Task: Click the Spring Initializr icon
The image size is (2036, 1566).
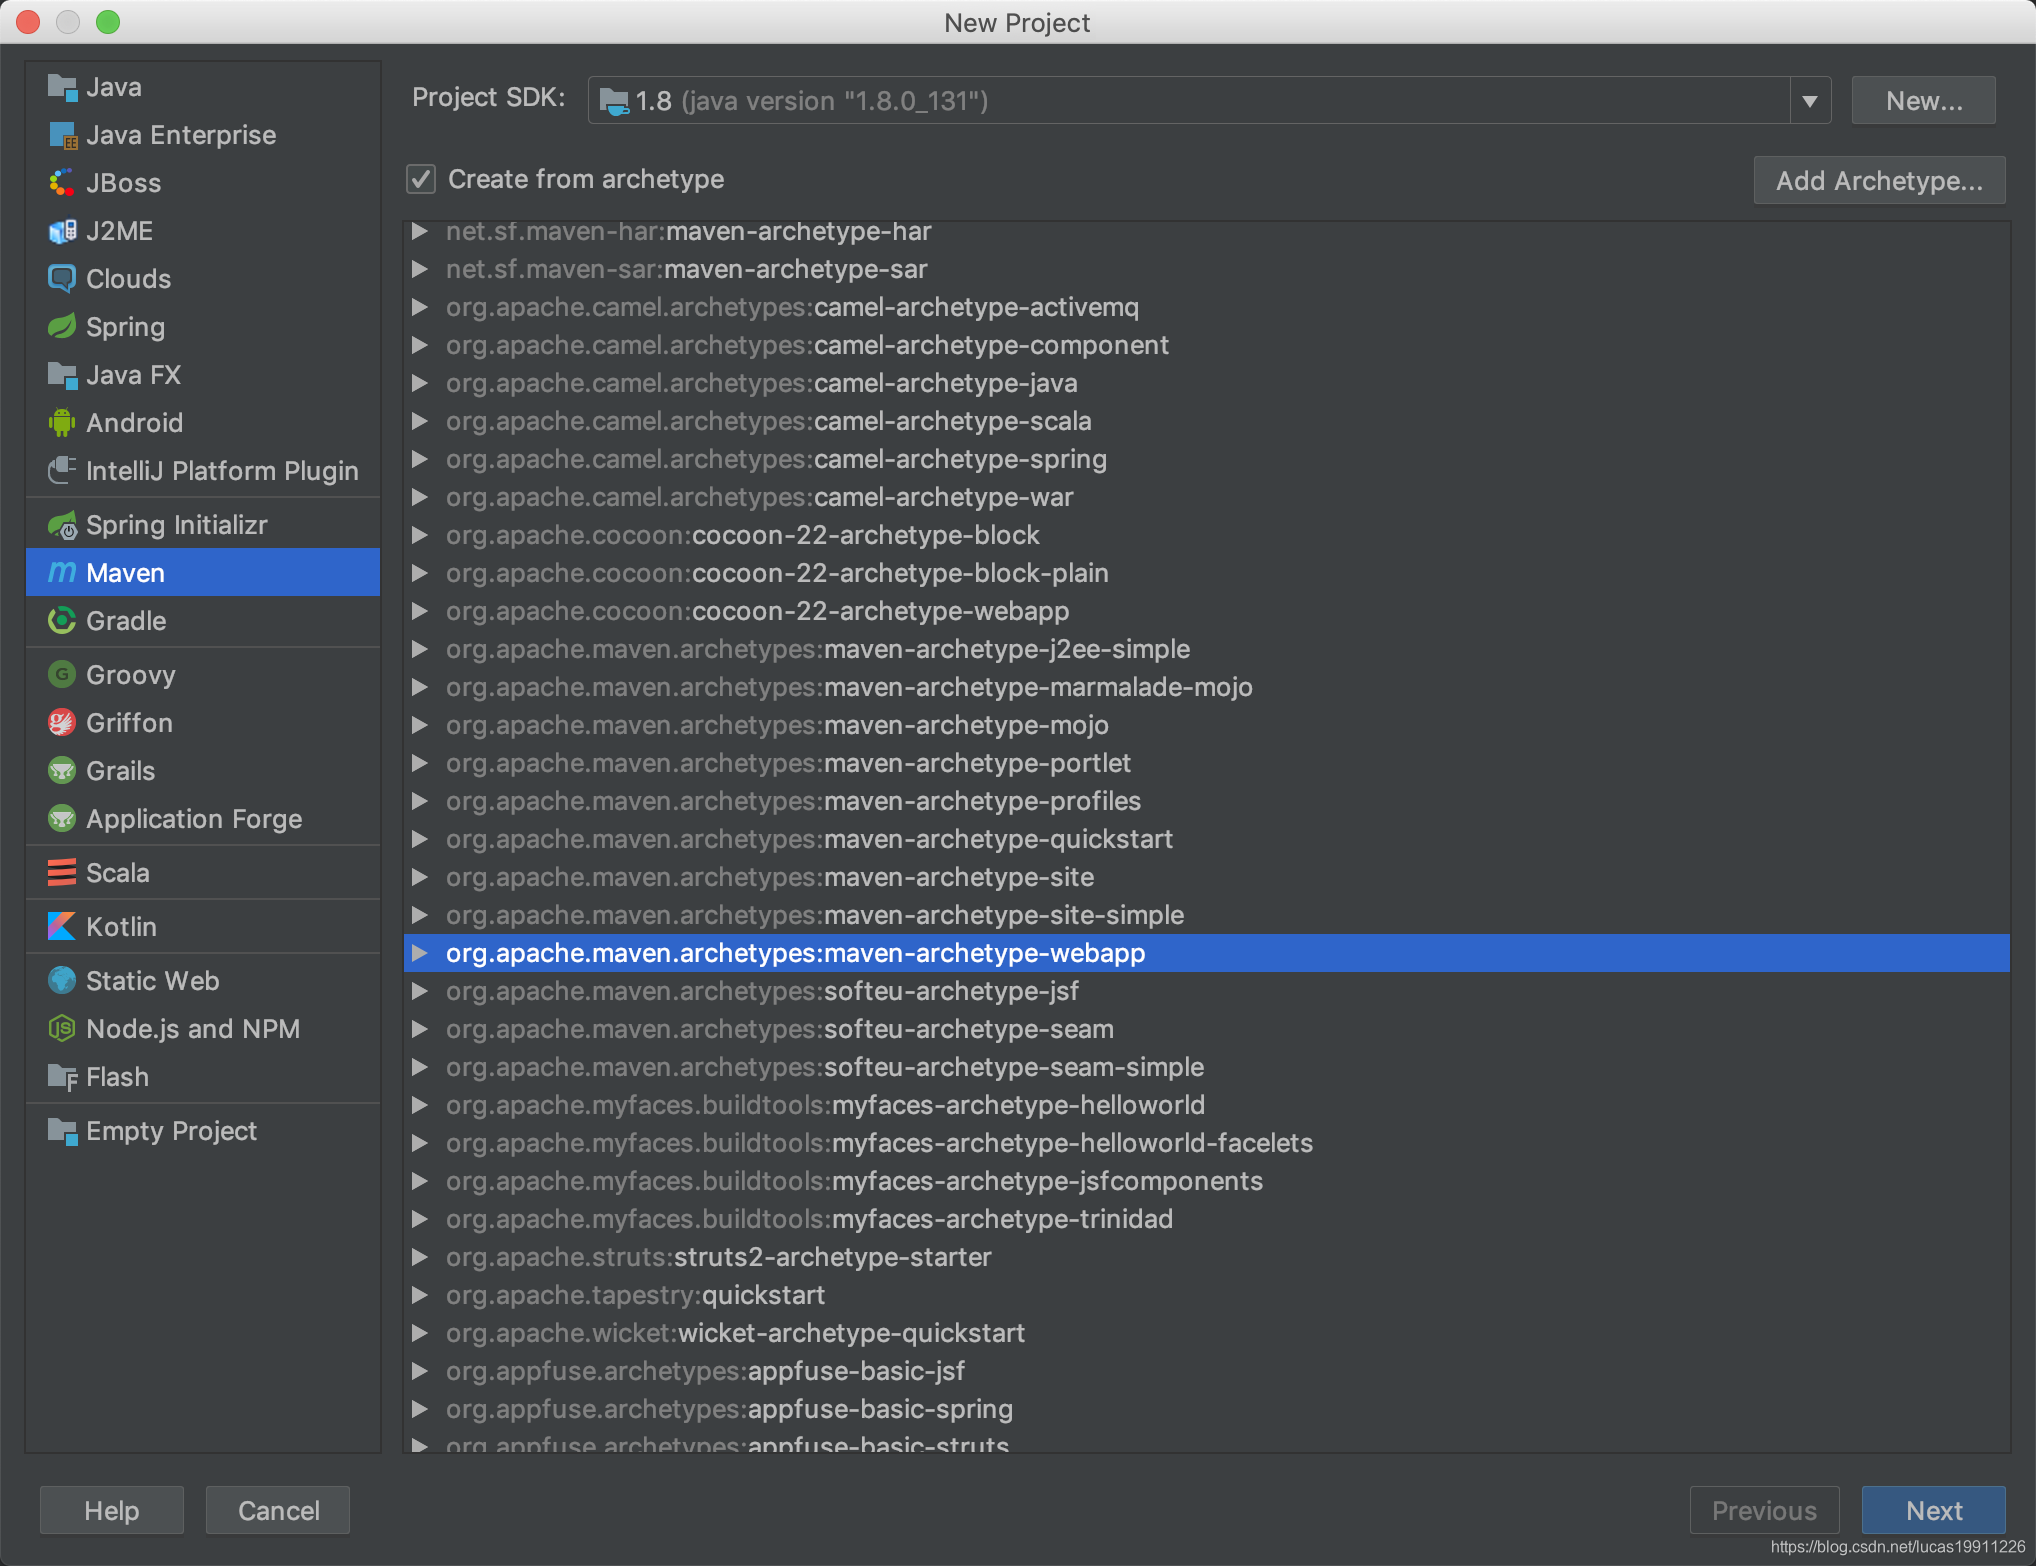Action: tap(62, 526)
